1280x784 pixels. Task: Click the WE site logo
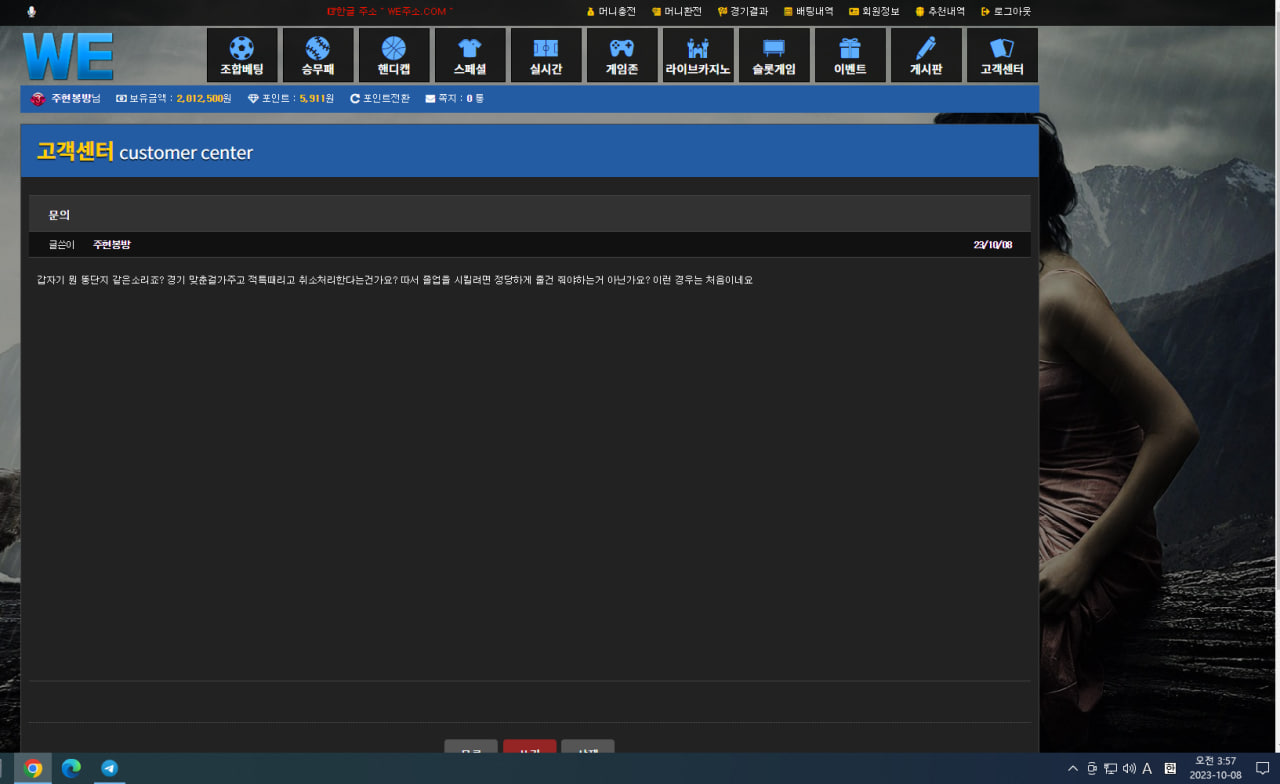tap(68, 56)
